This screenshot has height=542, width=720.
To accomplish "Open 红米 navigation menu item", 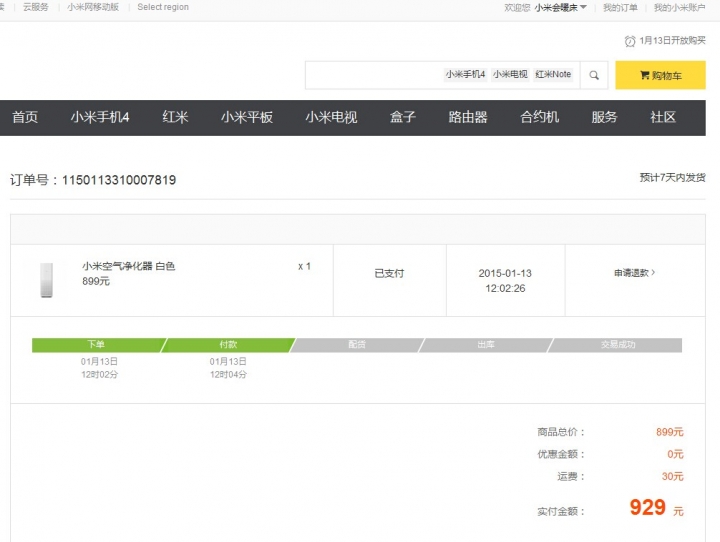I will click(175, 117).
